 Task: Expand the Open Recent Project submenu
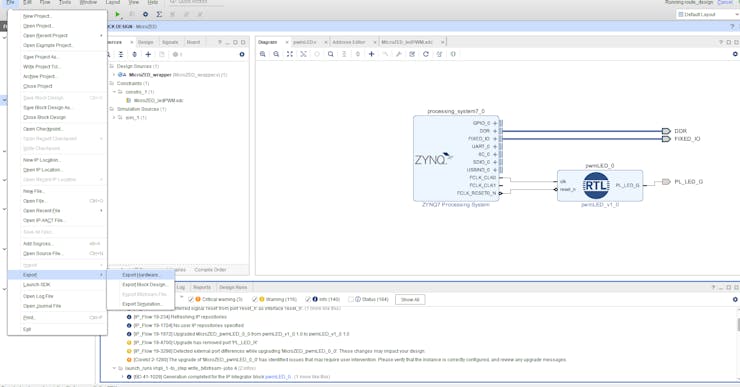pos(57,35)
